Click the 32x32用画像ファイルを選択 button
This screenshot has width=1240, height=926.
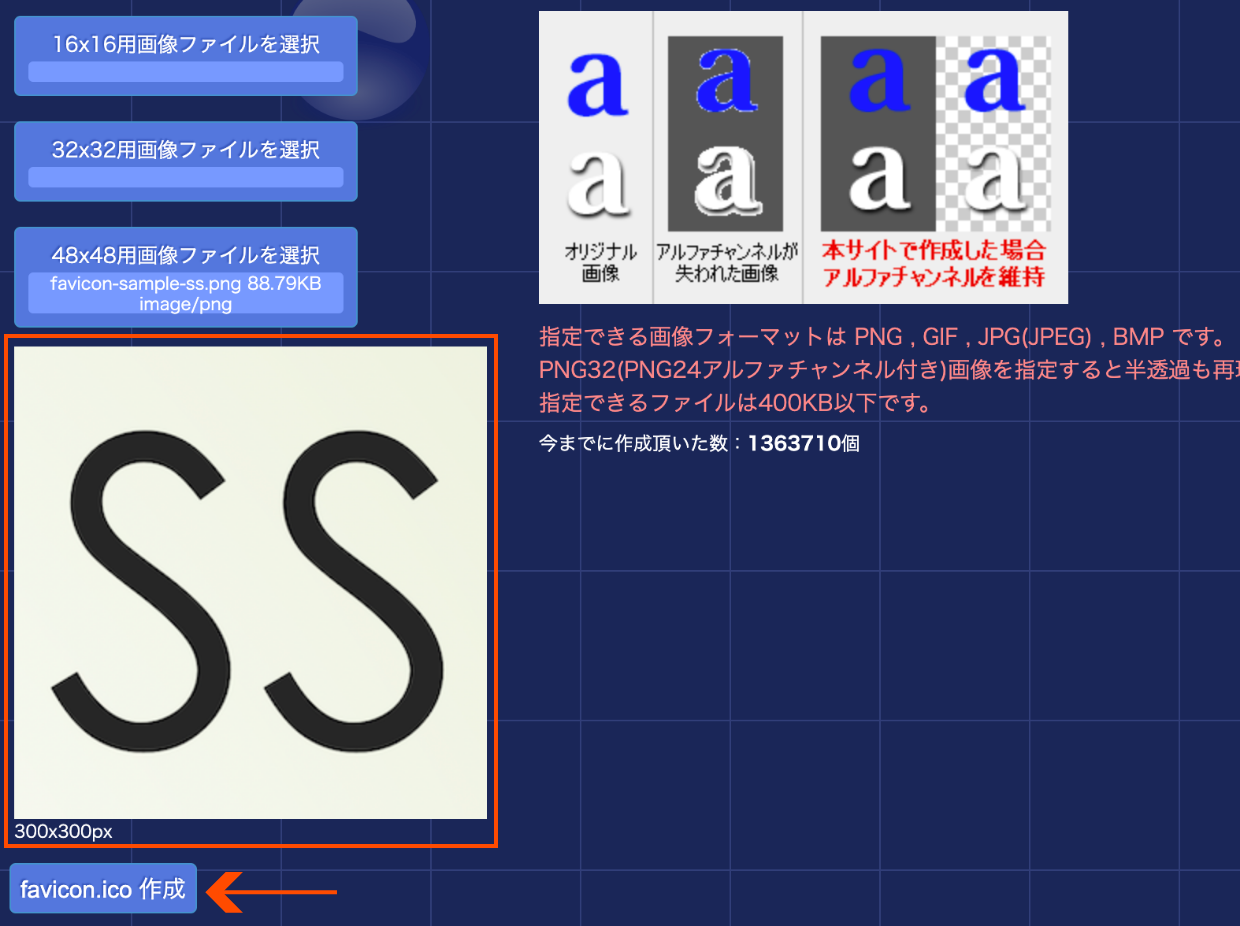[x=185, y=148]
